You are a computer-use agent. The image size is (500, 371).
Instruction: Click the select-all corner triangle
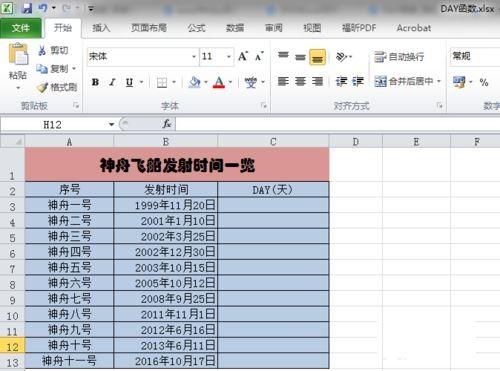pos(13,141)
